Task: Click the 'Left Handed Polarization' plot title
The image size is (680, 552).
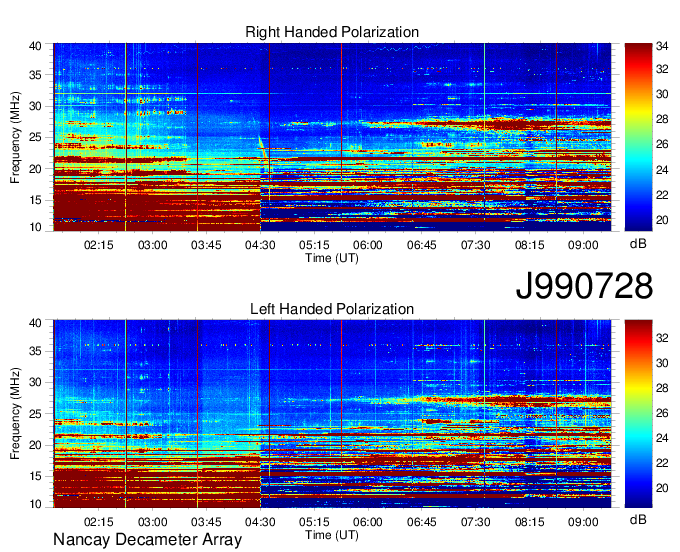Action: [332, 309]
